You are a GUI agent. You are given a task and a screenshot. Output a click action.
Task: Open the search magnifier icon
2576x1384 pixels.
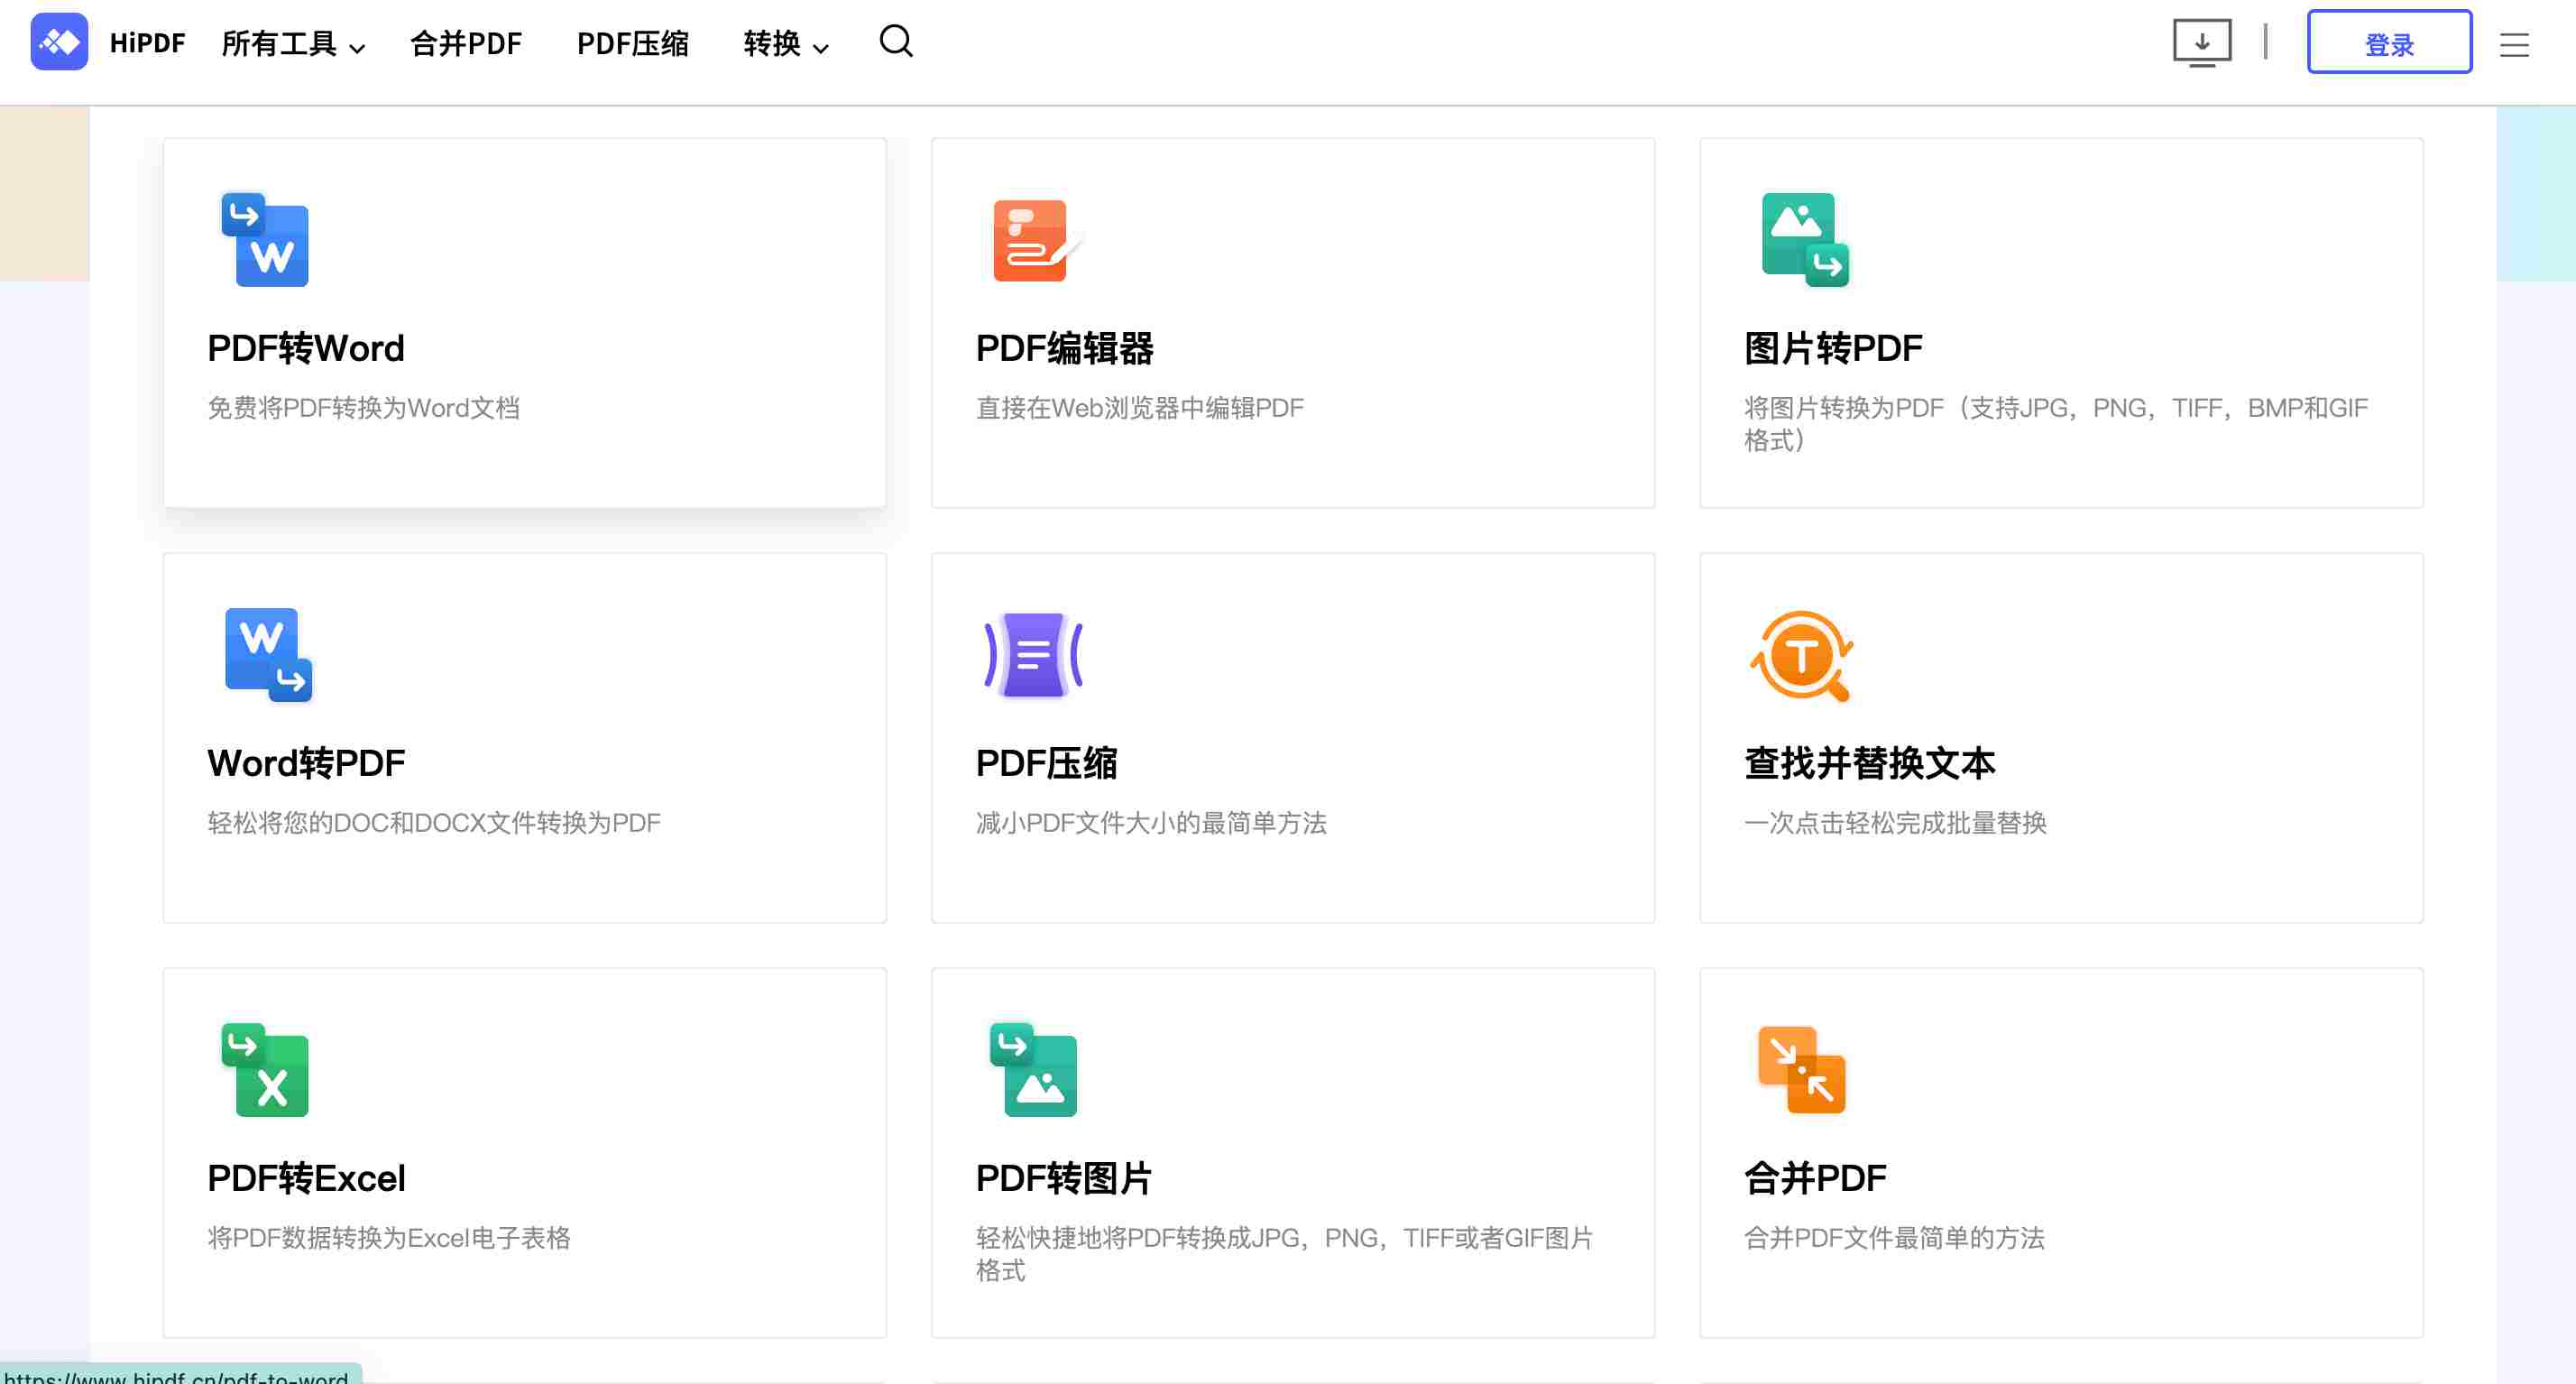click(x=895, y=42)
